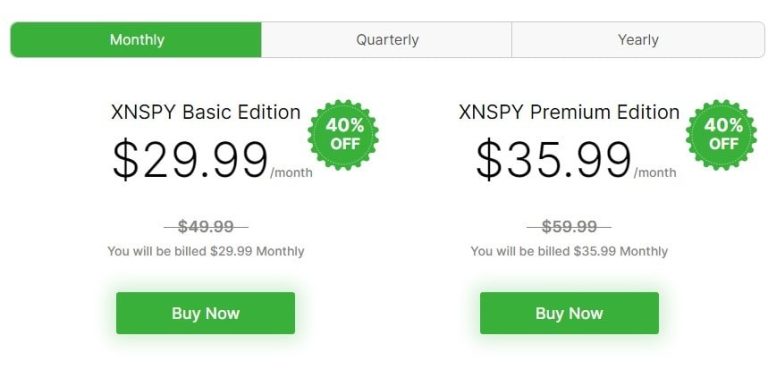The image size is (768, 369).
Task: Click the OFF text in Basic discount badge
Action: 345,144
